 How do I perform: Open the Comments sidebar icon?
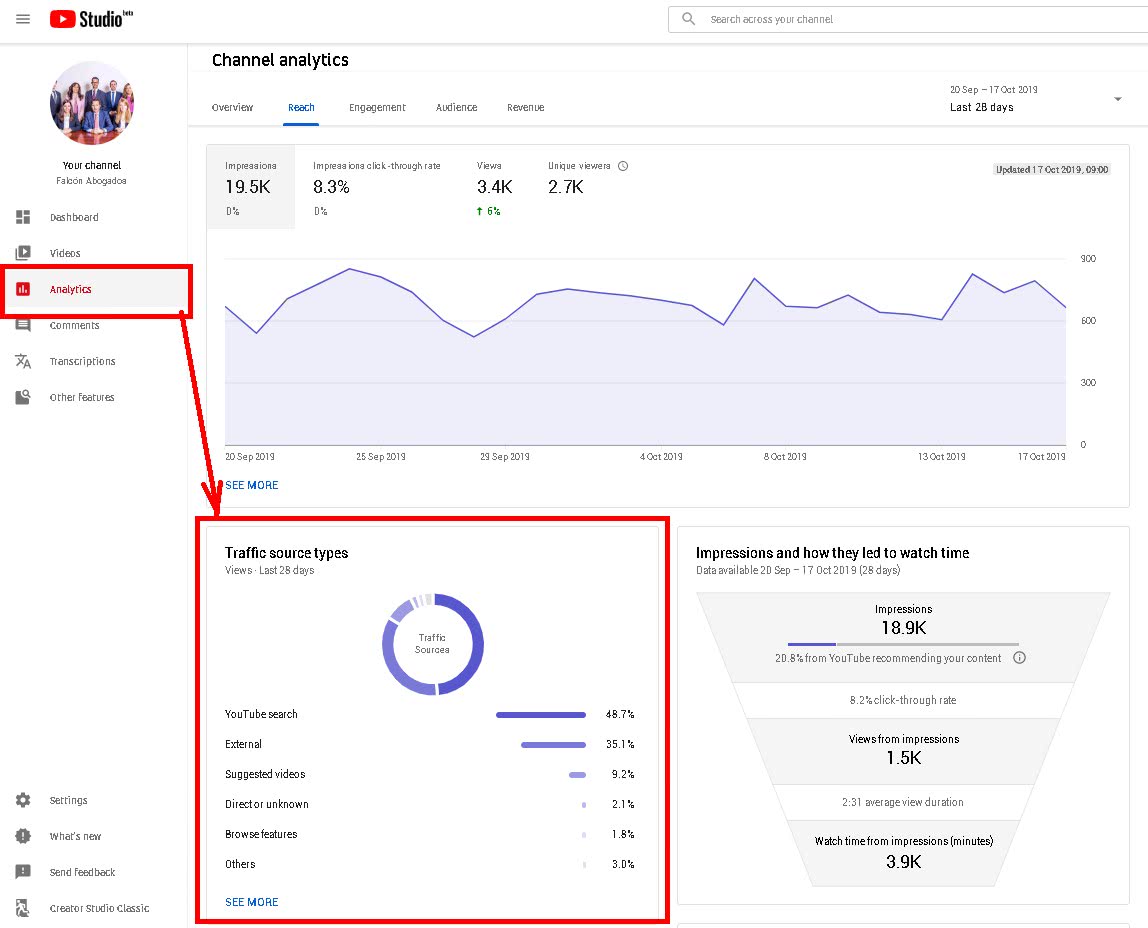(23, 325)
